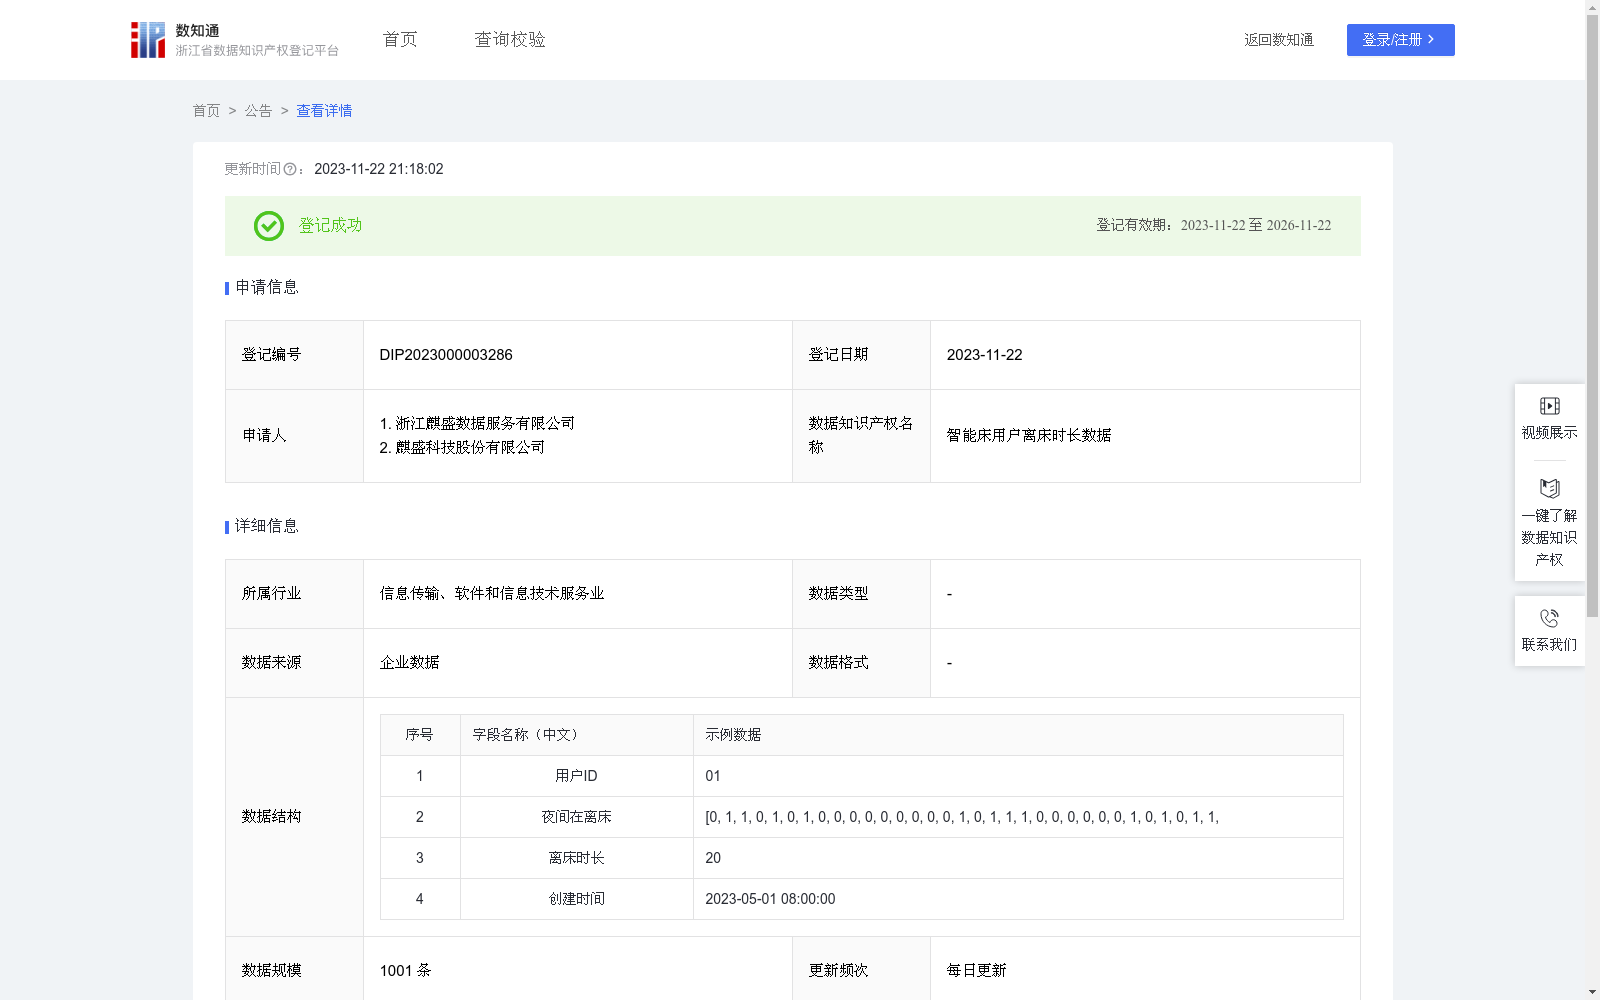This screenshot has height=1000, width=1600.
Task: Click the 视频展示 side panel label
Action: coord(1550,432)
